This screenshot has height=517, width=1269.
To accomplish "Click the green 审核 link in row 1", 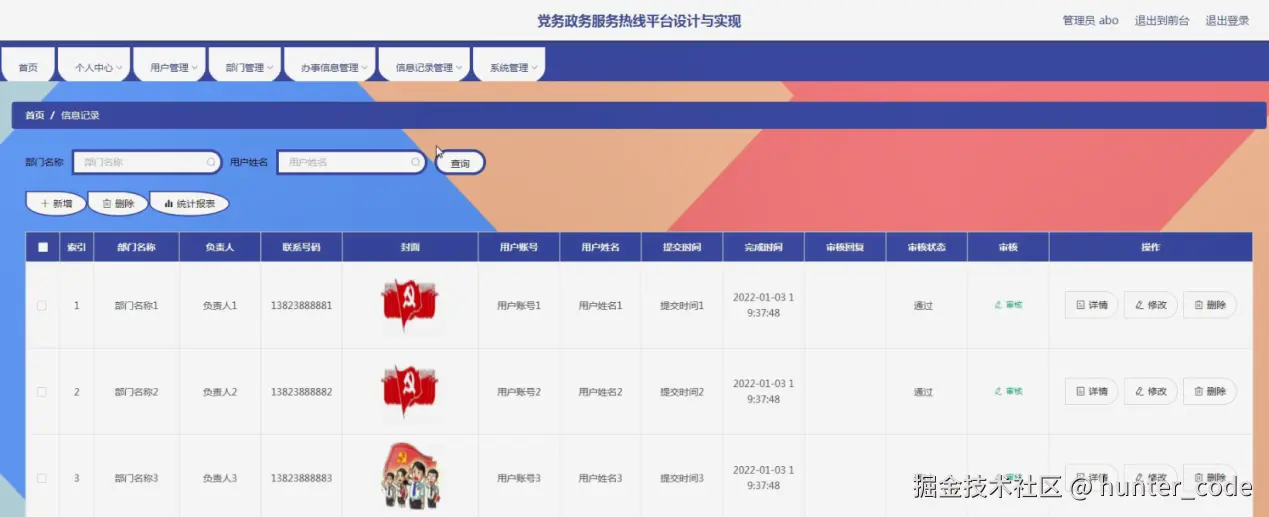I will pos(1008,305).
